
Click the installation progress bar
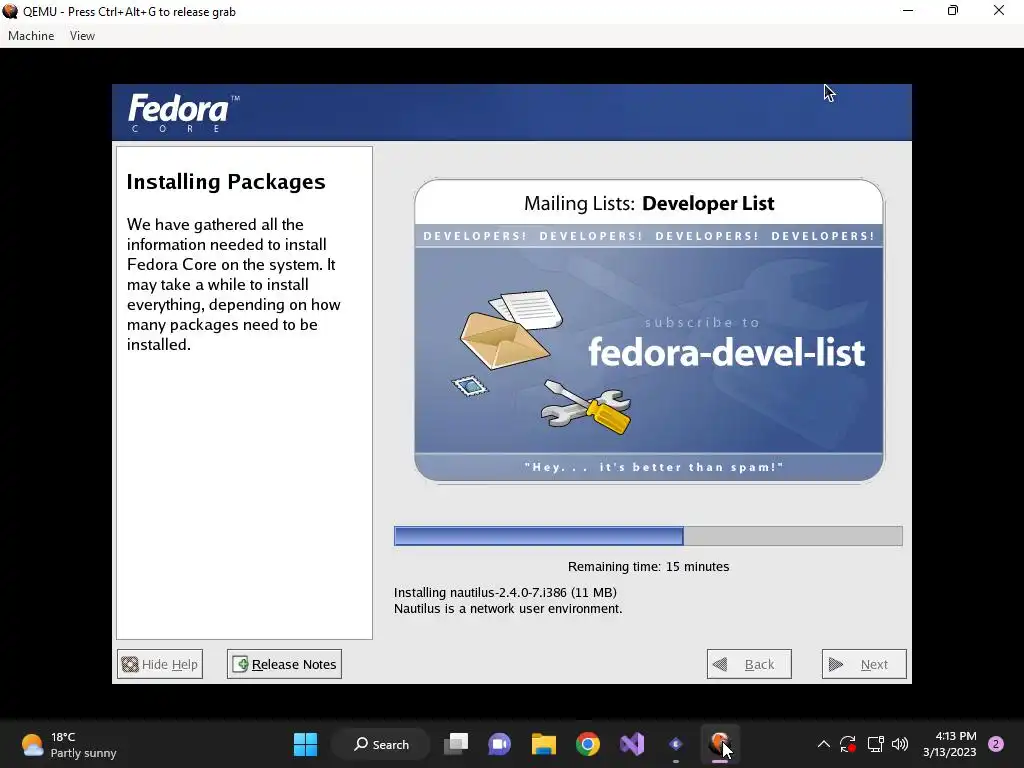[x=648, y=536]
